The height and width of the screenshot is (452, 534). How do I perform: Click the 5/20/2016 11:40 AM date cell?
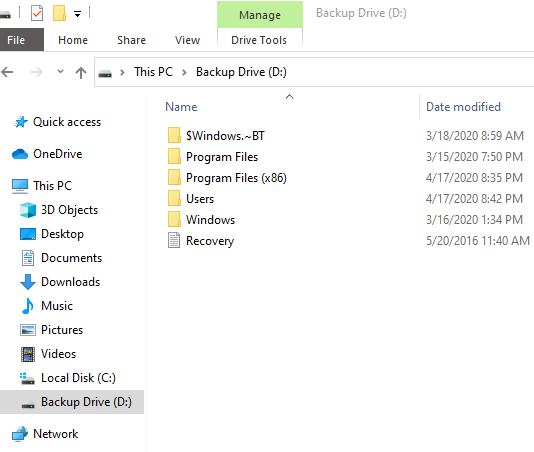click(x=478, y=241)
